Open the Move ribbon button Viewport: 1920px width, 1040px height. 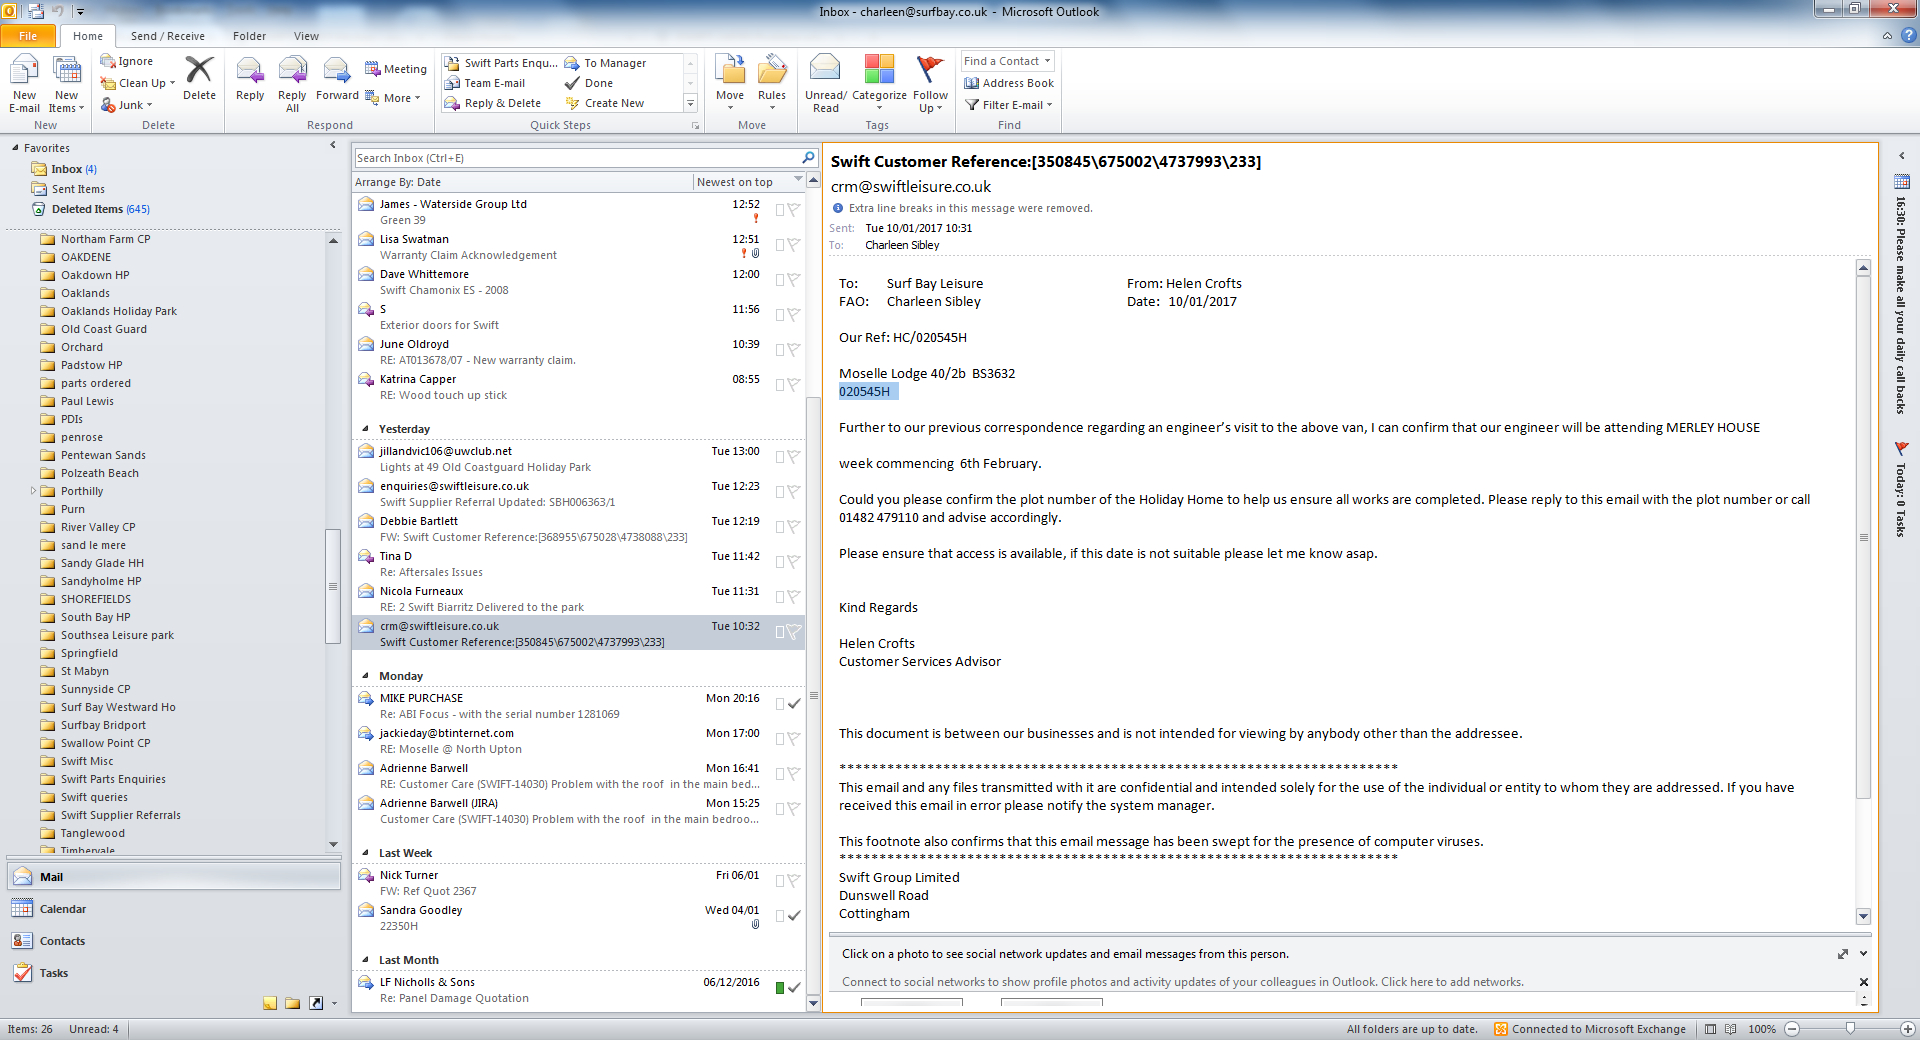pos(730,84)
